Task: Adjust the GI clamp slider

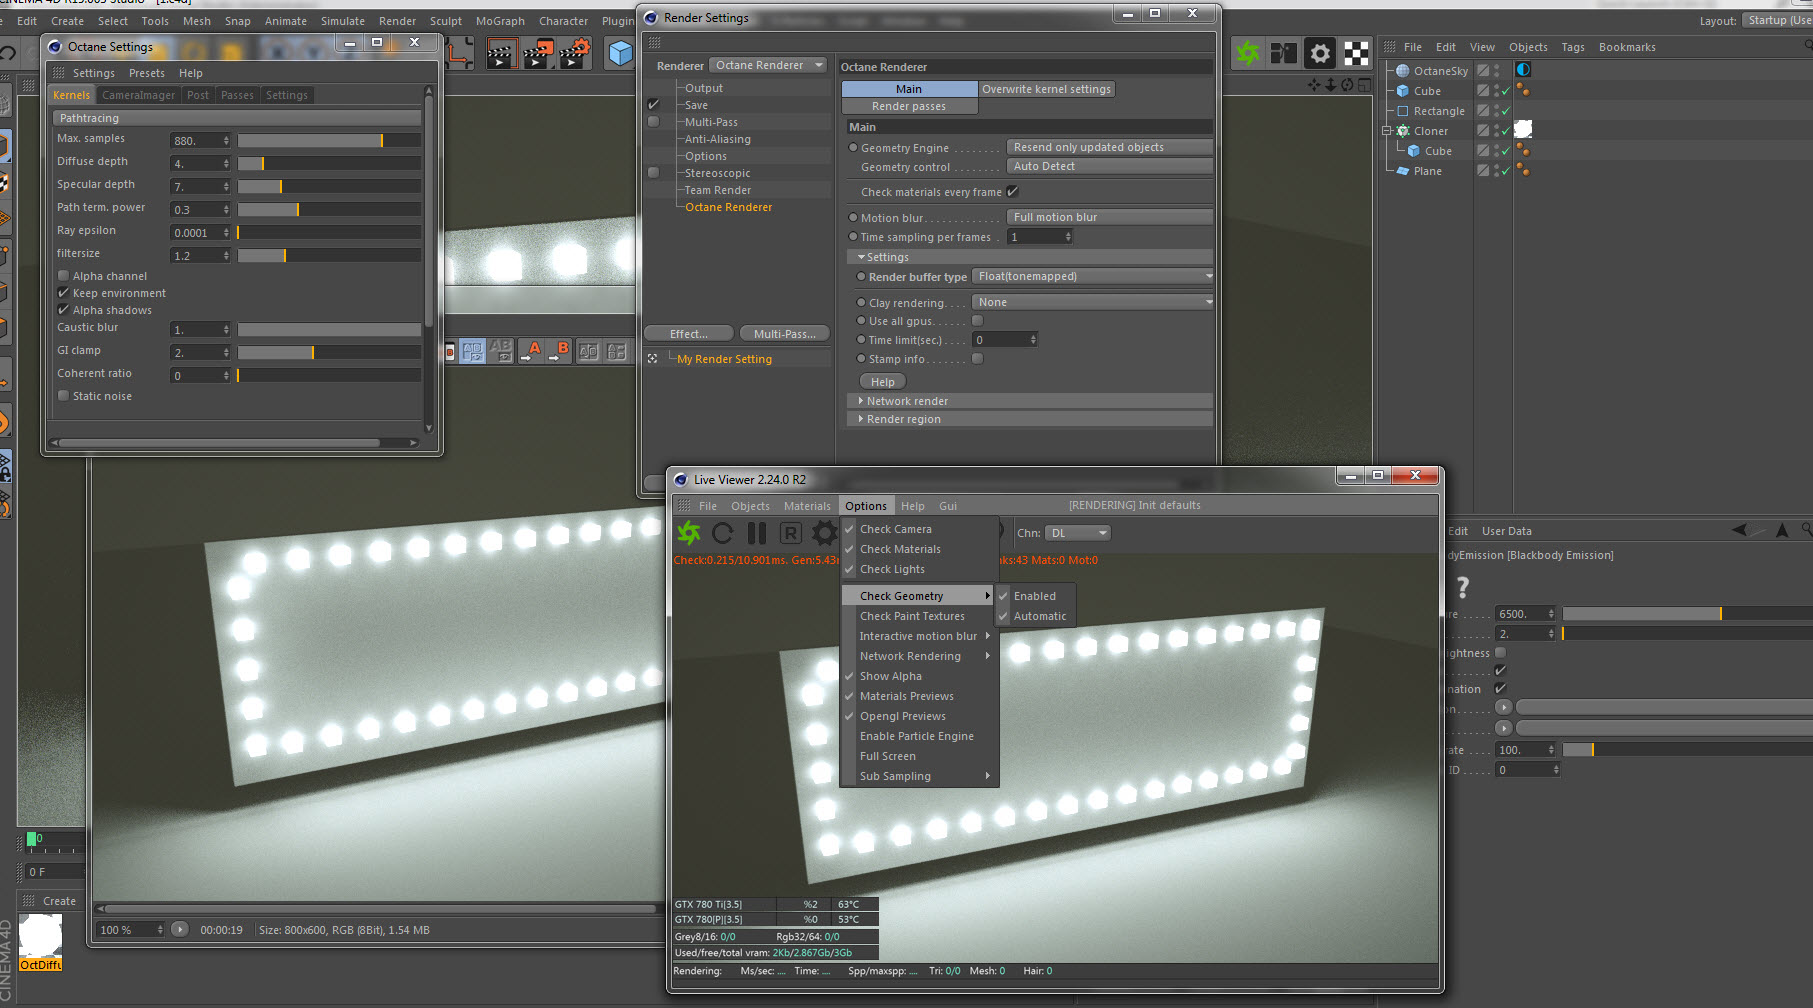Action: tap(329, 352)
